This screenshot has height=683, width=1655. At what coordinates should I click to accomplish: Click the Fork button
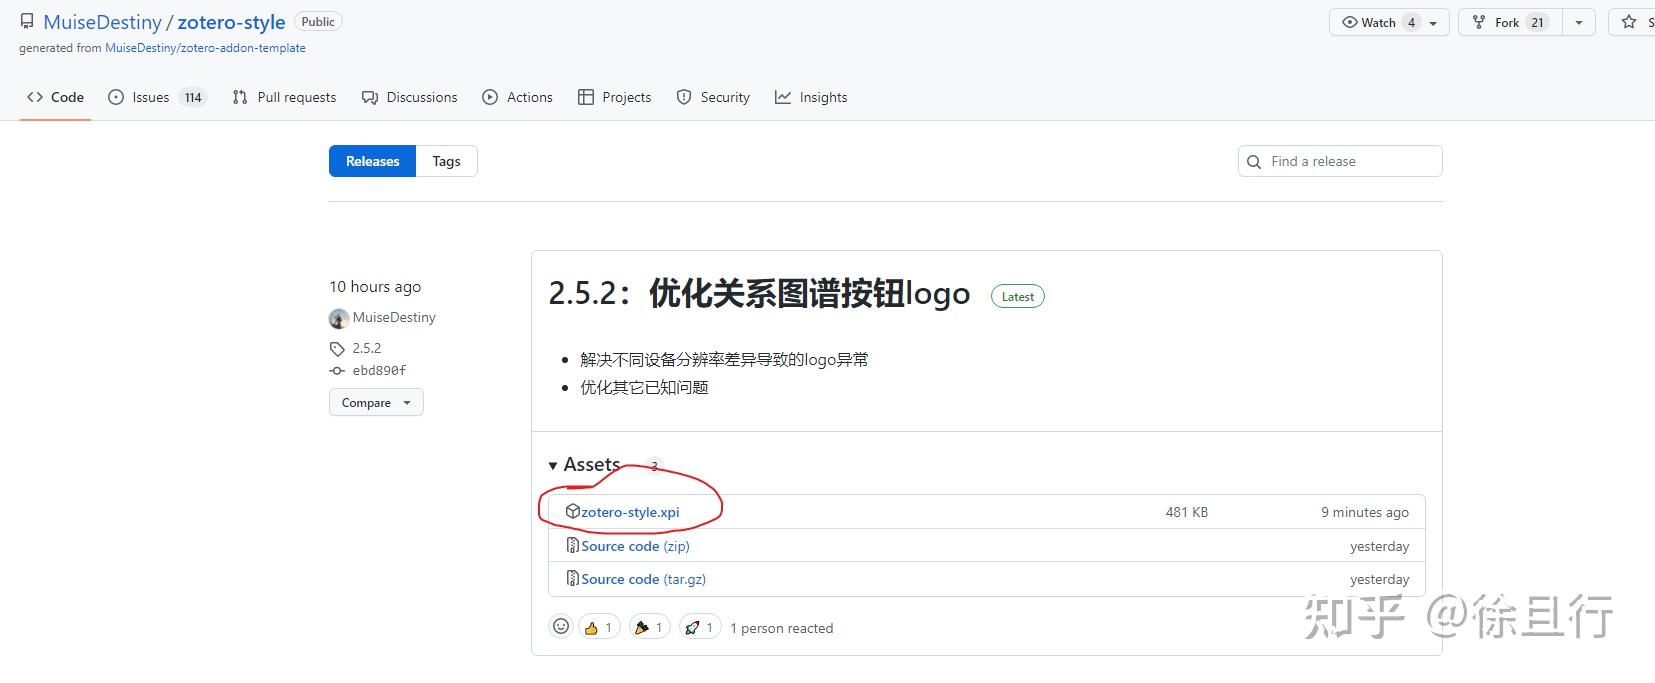coord(1510,22)
